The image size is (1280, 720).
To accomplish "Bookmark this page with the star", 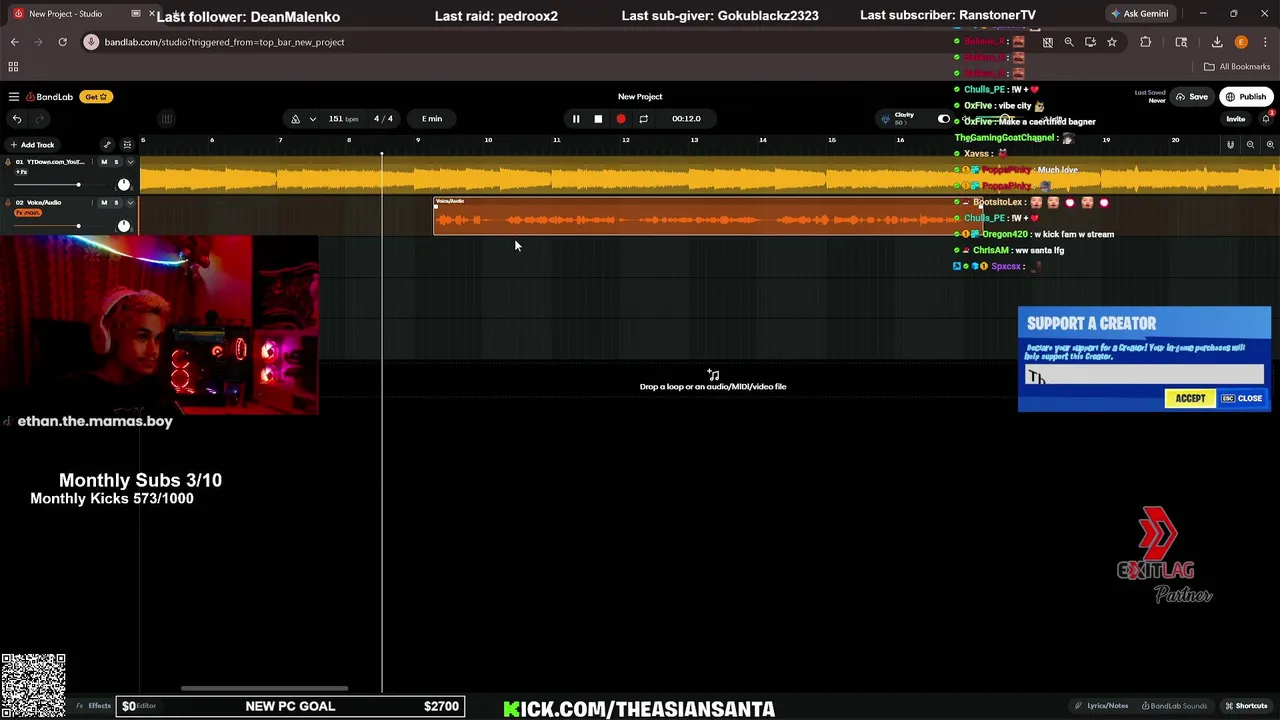I will point(1112,42).
